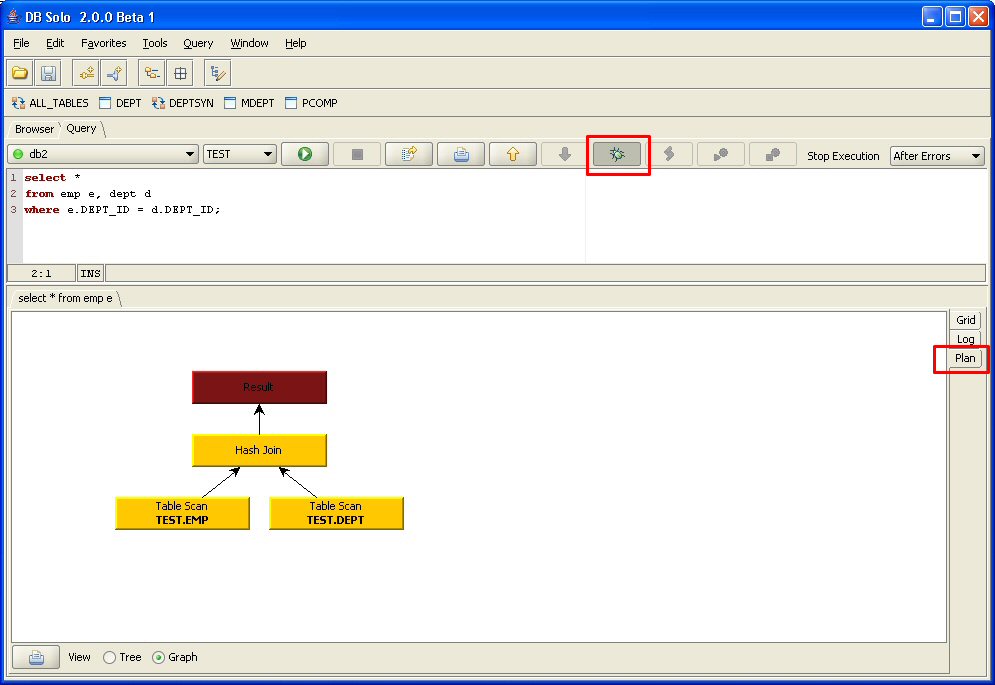The height and width of the screenshot is (685, 995).
Task: Click the stop execution square button
Action: 357,154
